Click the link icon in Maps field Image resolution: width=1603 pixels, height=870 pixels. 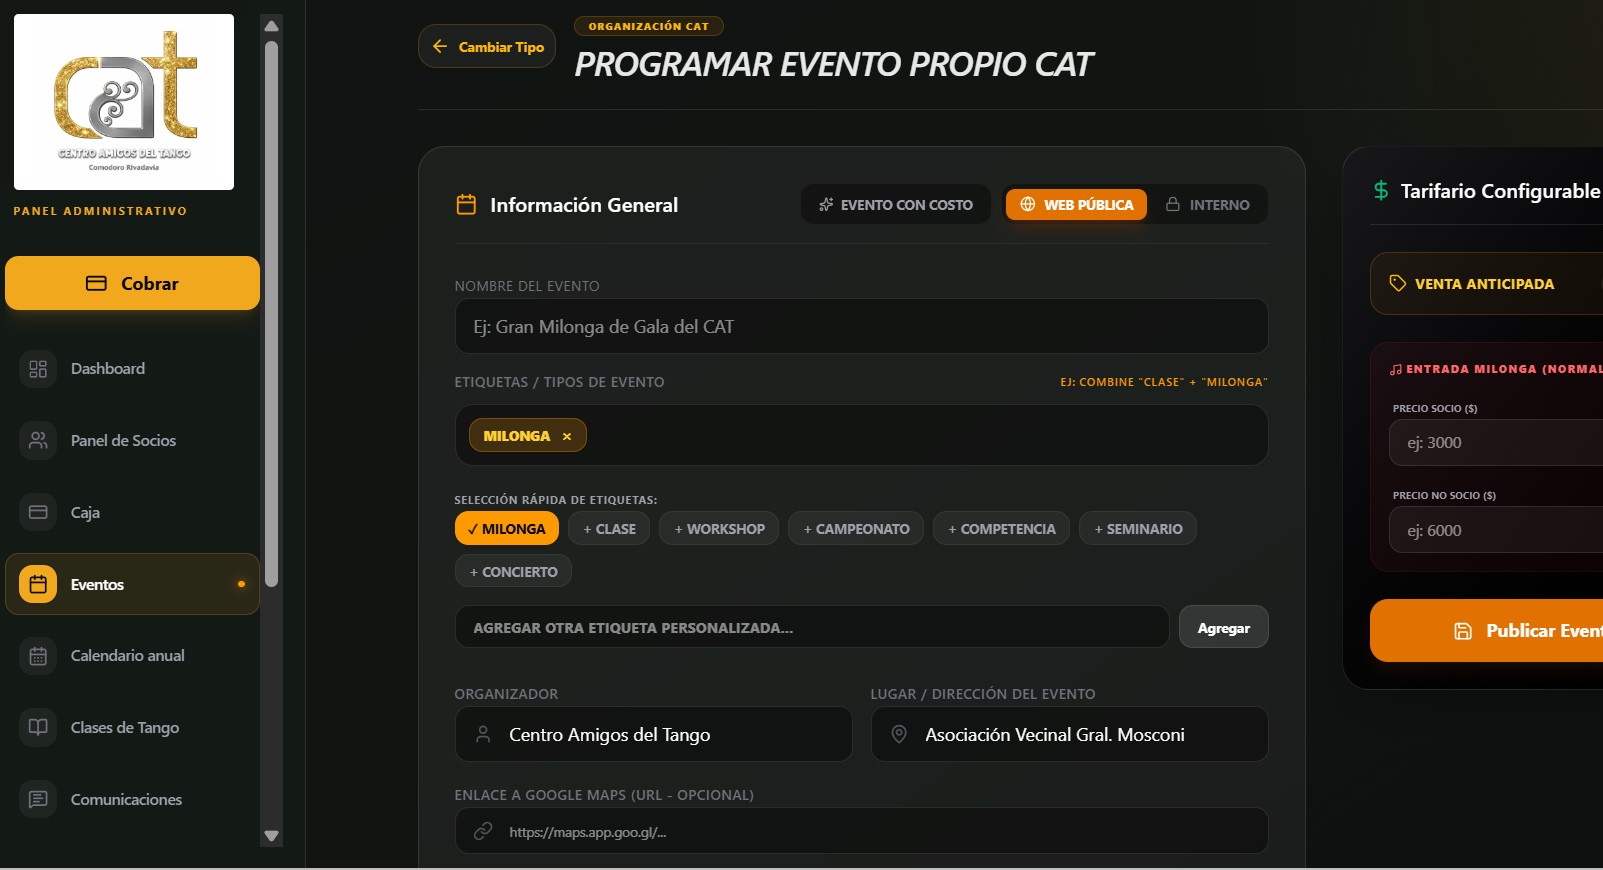(483, 831)
